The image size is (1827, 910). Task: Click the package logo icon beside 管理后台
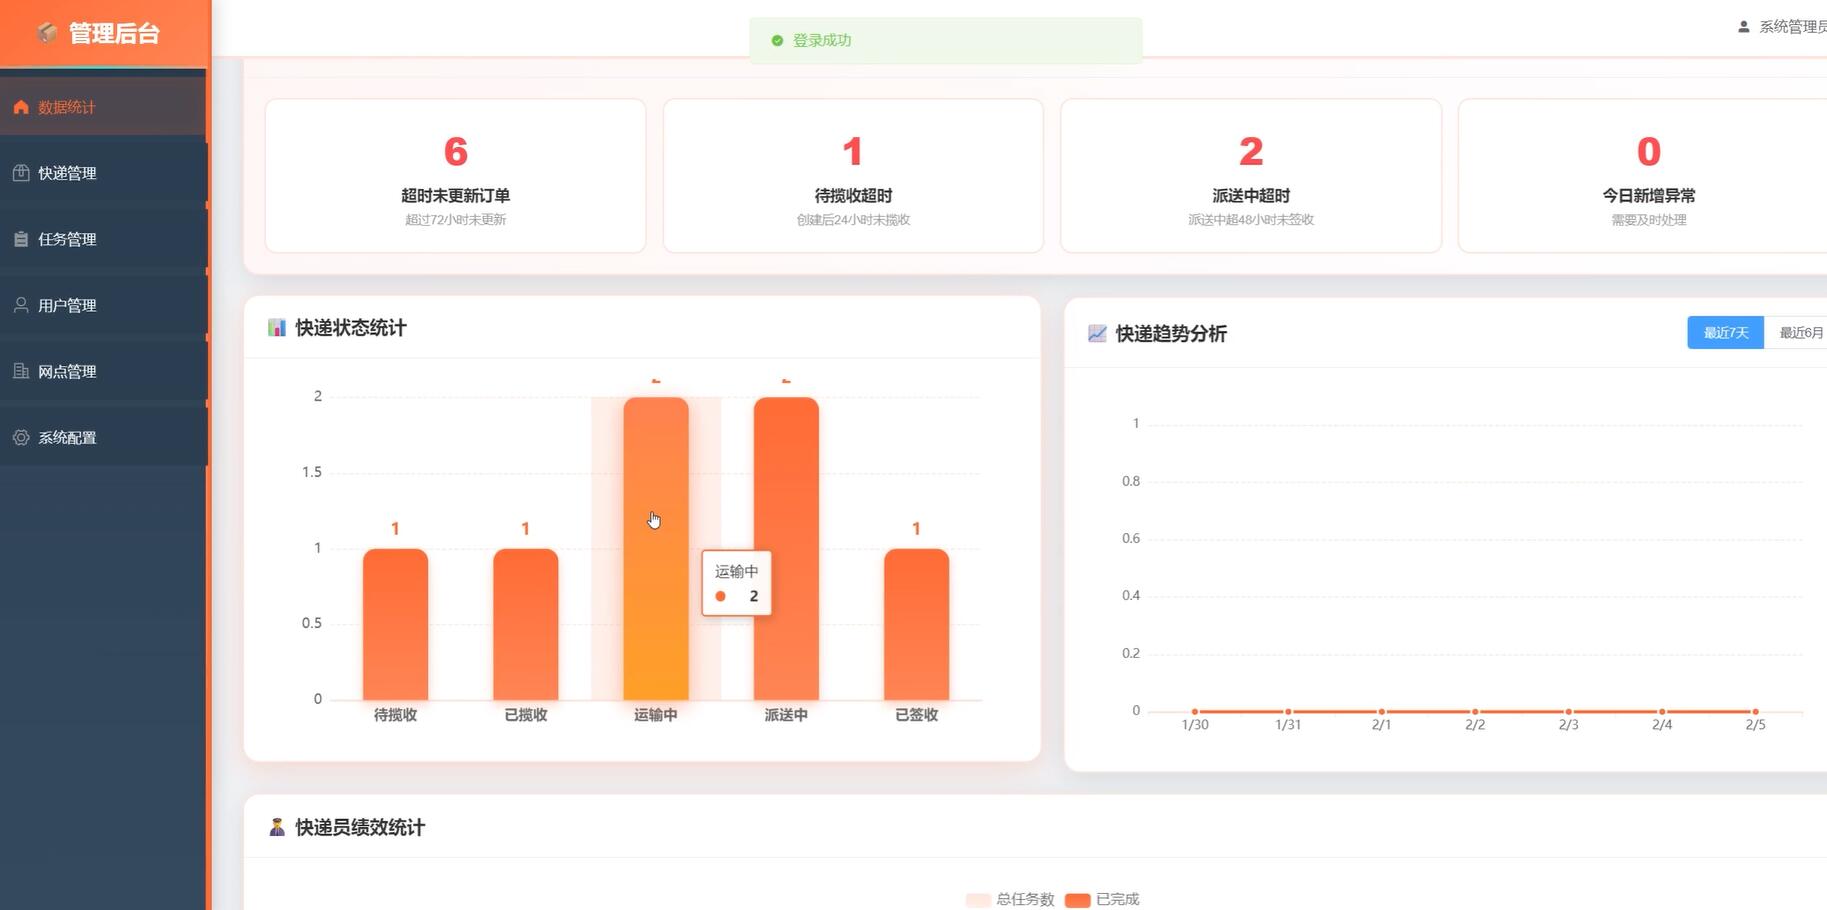click(x=47, y=33)
